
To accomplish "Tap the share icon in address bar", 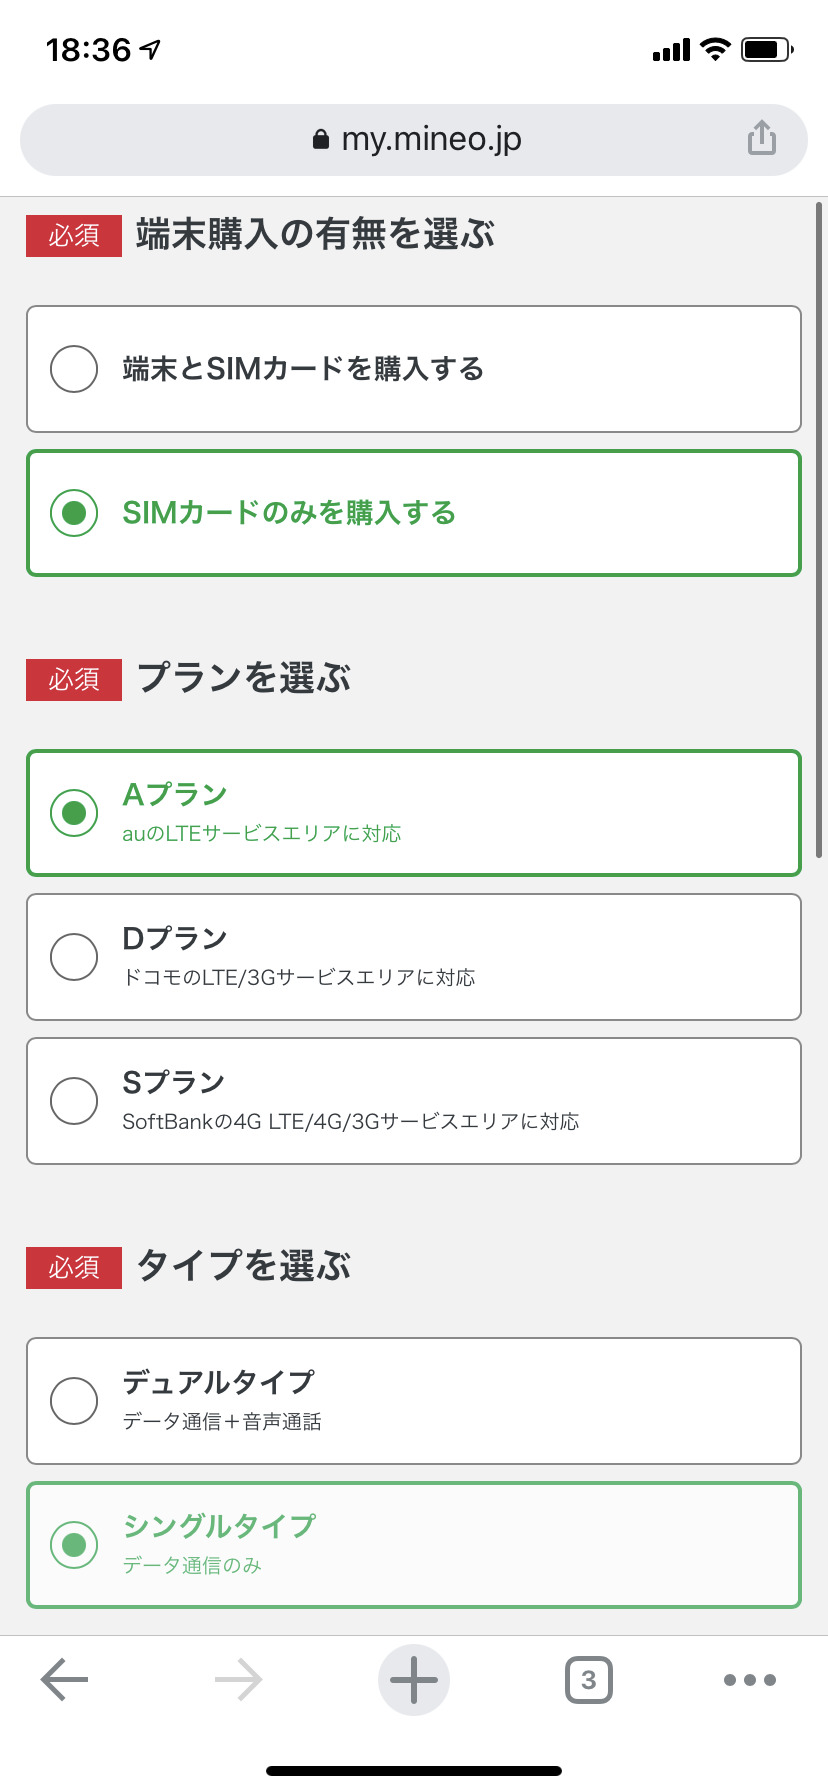I will pyautogui.click(x=761, y=138).
